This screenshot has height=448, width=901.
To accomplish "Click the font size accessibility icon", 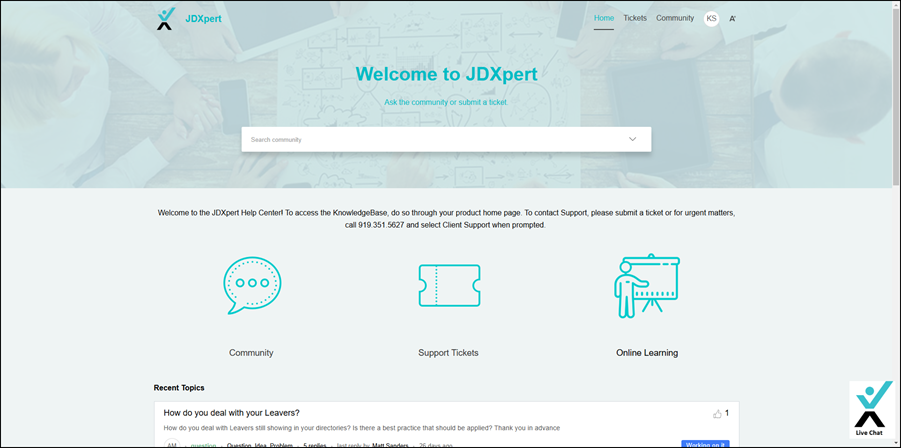I will [x=733, y=19].
